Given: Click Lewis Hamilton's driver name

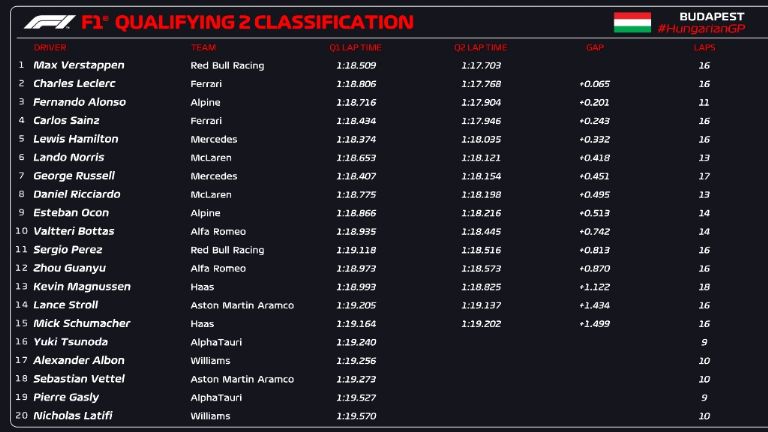Looking at the screenshot, I should [75, 139].
